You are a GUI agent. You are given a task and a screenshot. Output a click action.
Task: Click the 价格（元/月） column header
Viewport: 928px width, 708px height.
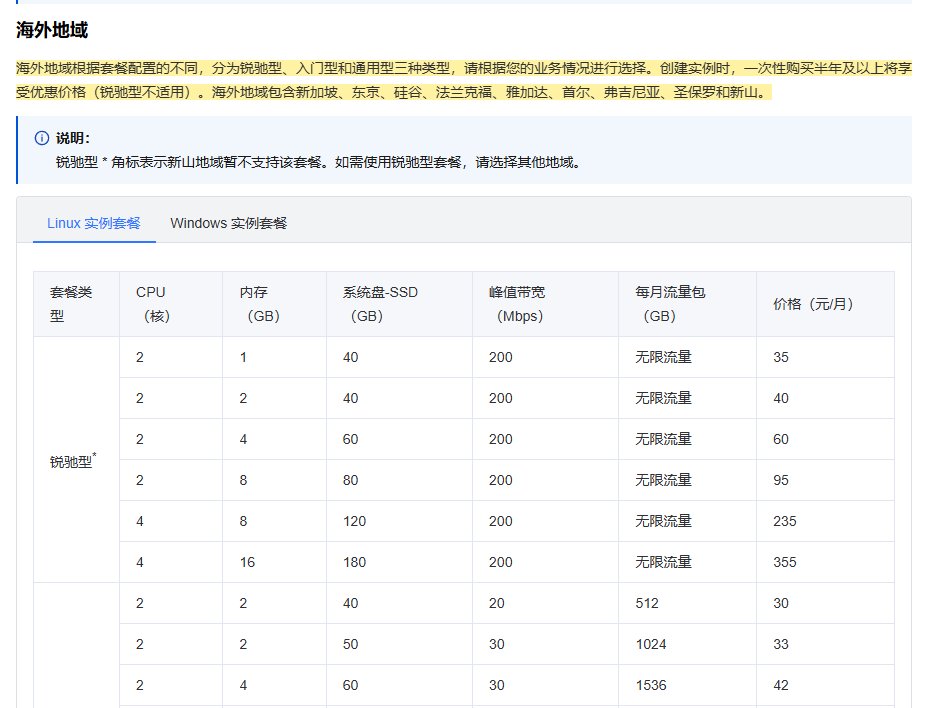[x=825, y=304]
